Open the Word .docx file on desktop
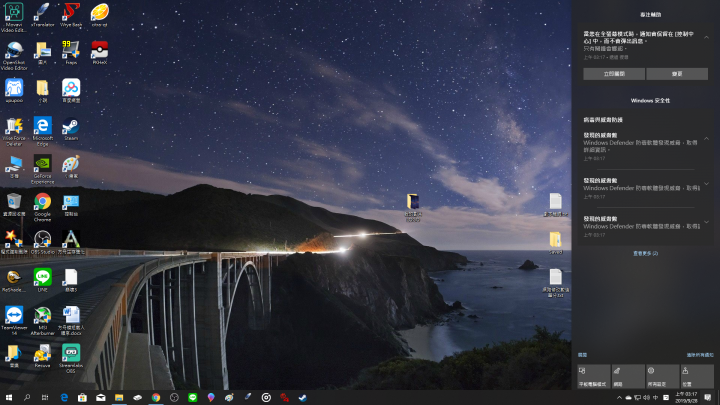Image resolution: width=720 pixels, height=405 pixels. pyautogui.click(x=71, y=321)
